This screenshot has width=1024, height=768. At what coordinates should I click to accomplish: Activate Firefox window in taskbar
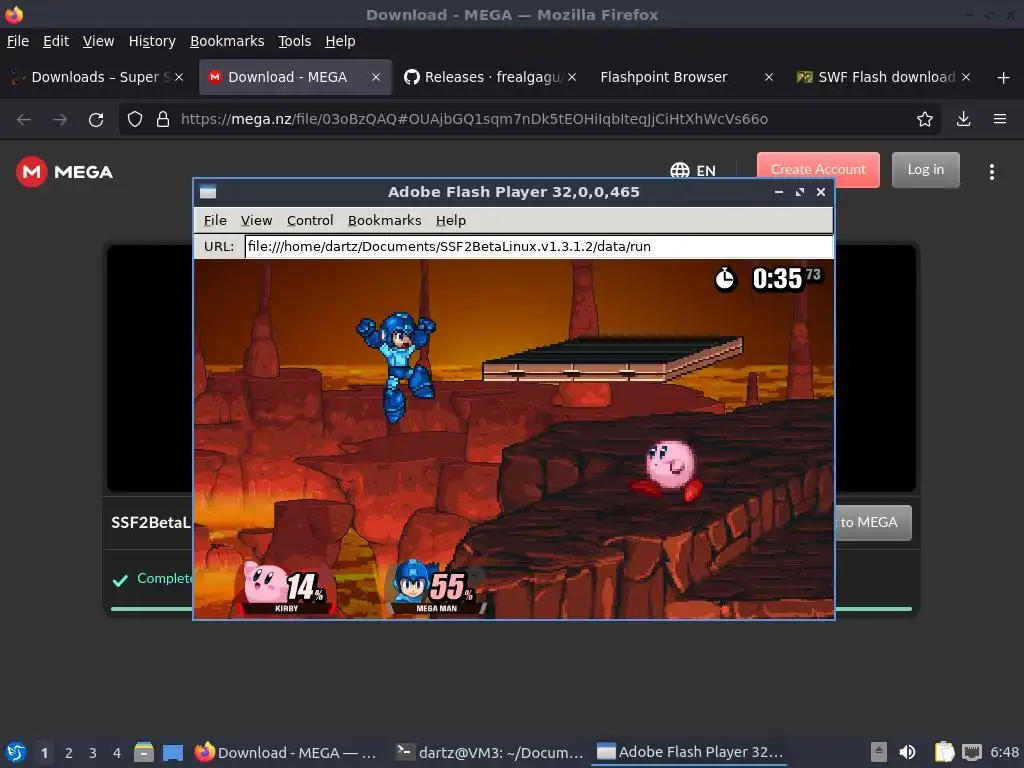(x=286, y=752)
